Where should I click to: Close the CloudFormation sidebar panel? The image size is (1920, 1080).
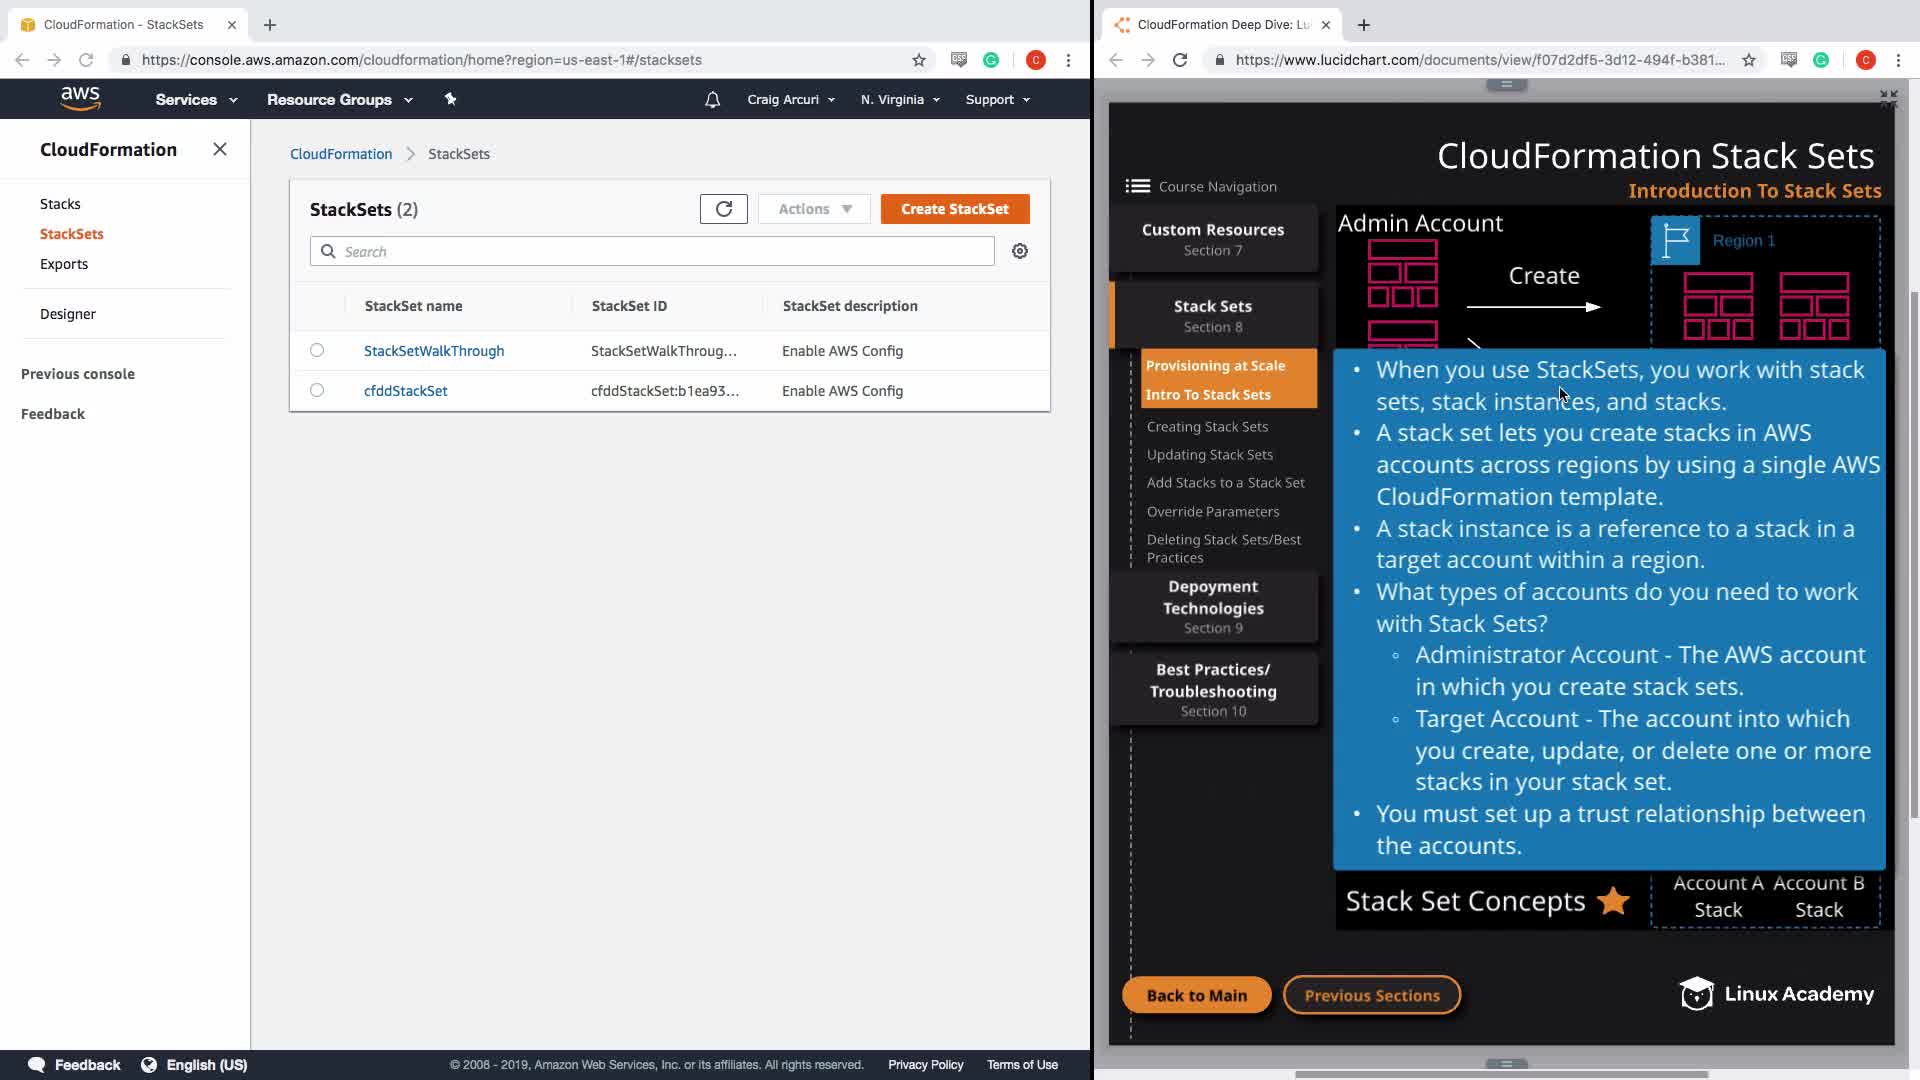pos(220,150)
